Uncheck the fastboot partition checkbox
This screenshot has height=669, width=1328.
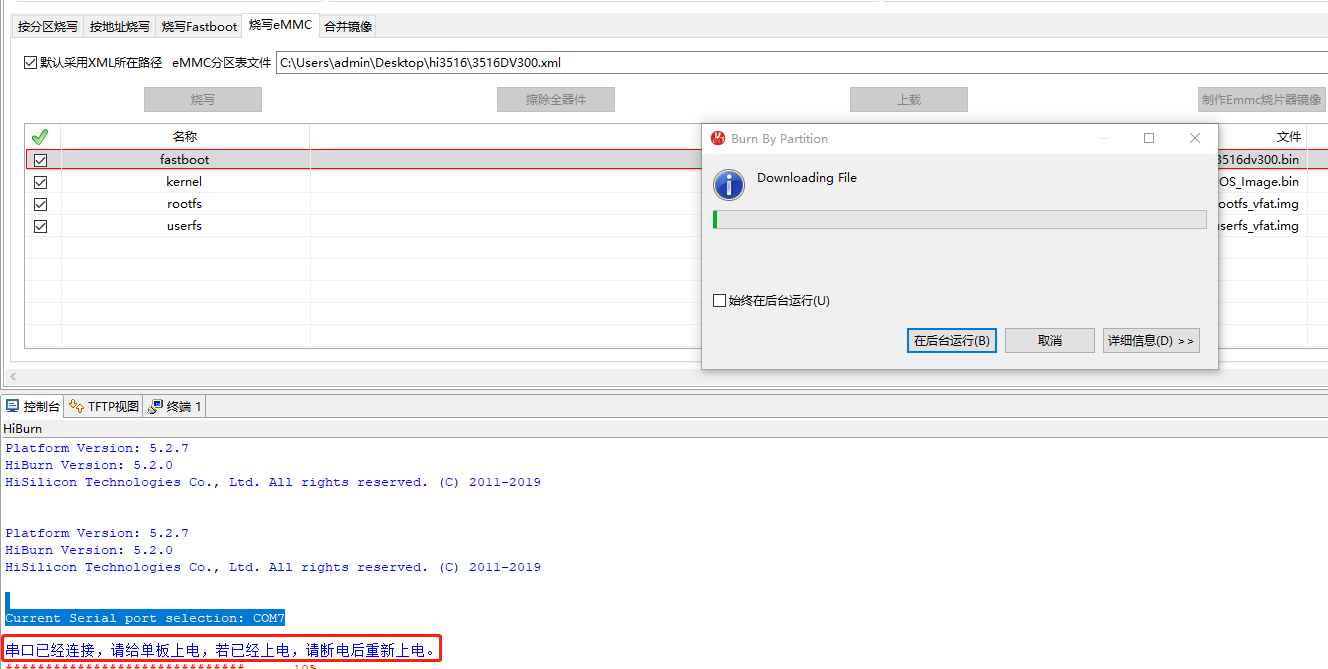41,160
